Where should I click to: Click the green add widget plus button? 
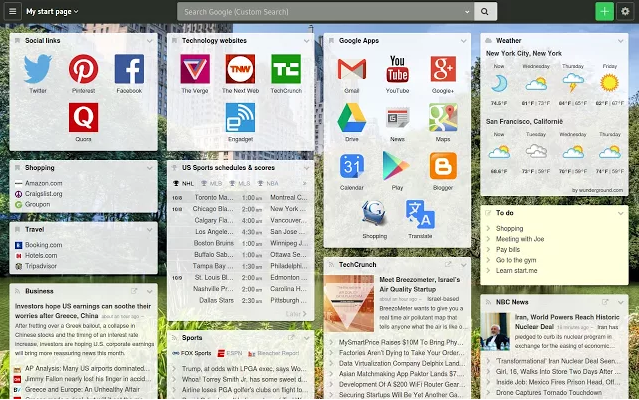[x=603, y=11]
